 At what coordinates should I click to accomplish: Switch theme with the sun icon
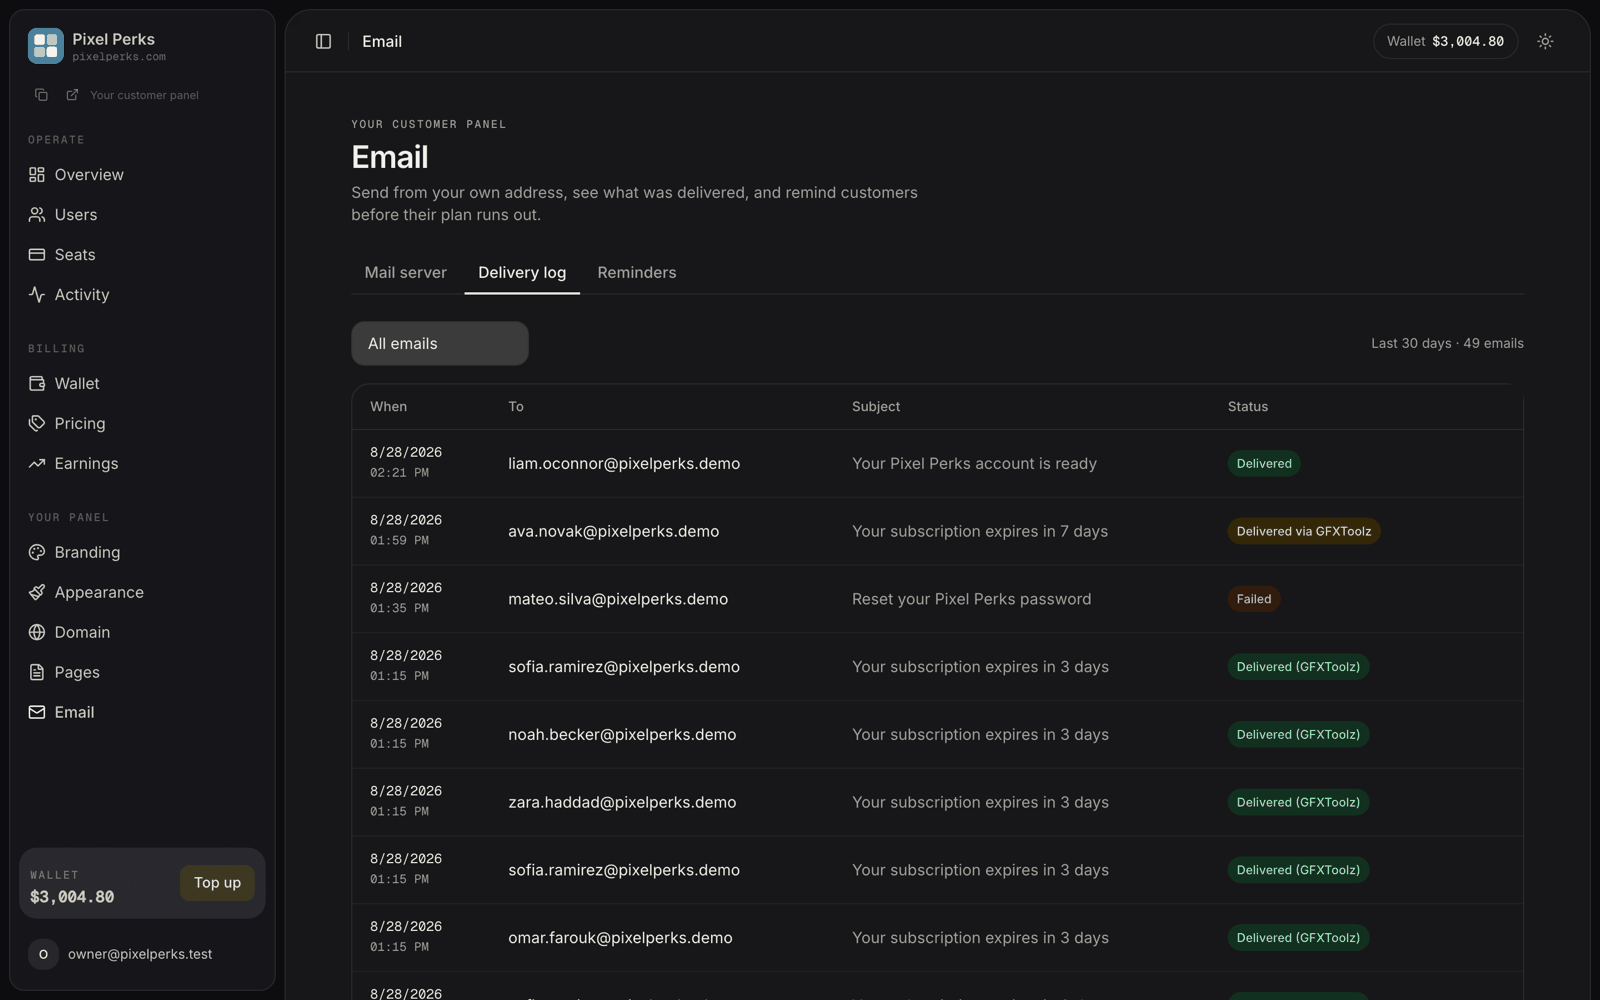(x=1545, y=41)
